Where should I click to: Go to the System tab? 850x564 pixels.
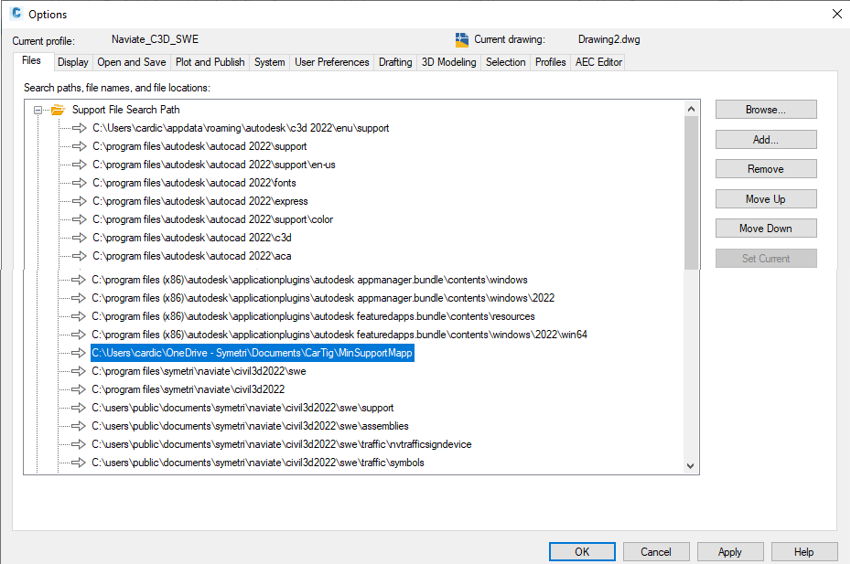[269, 62]
